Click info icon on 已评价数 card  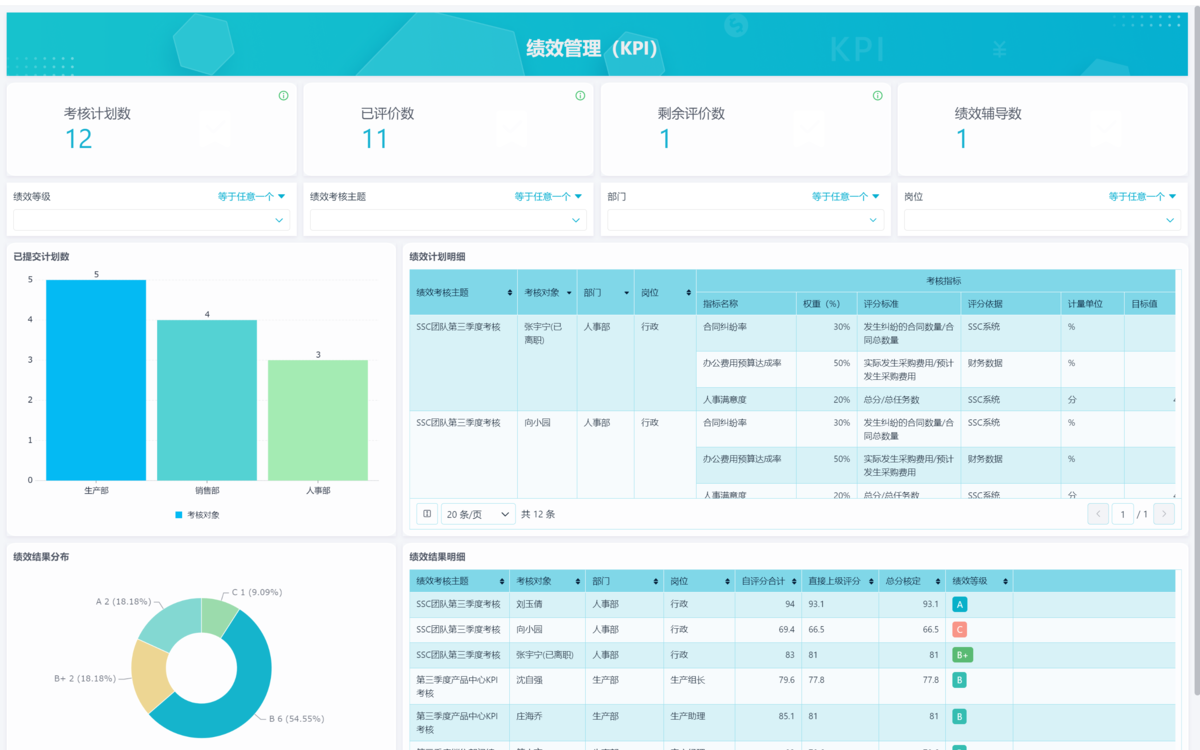pos(580,96)
